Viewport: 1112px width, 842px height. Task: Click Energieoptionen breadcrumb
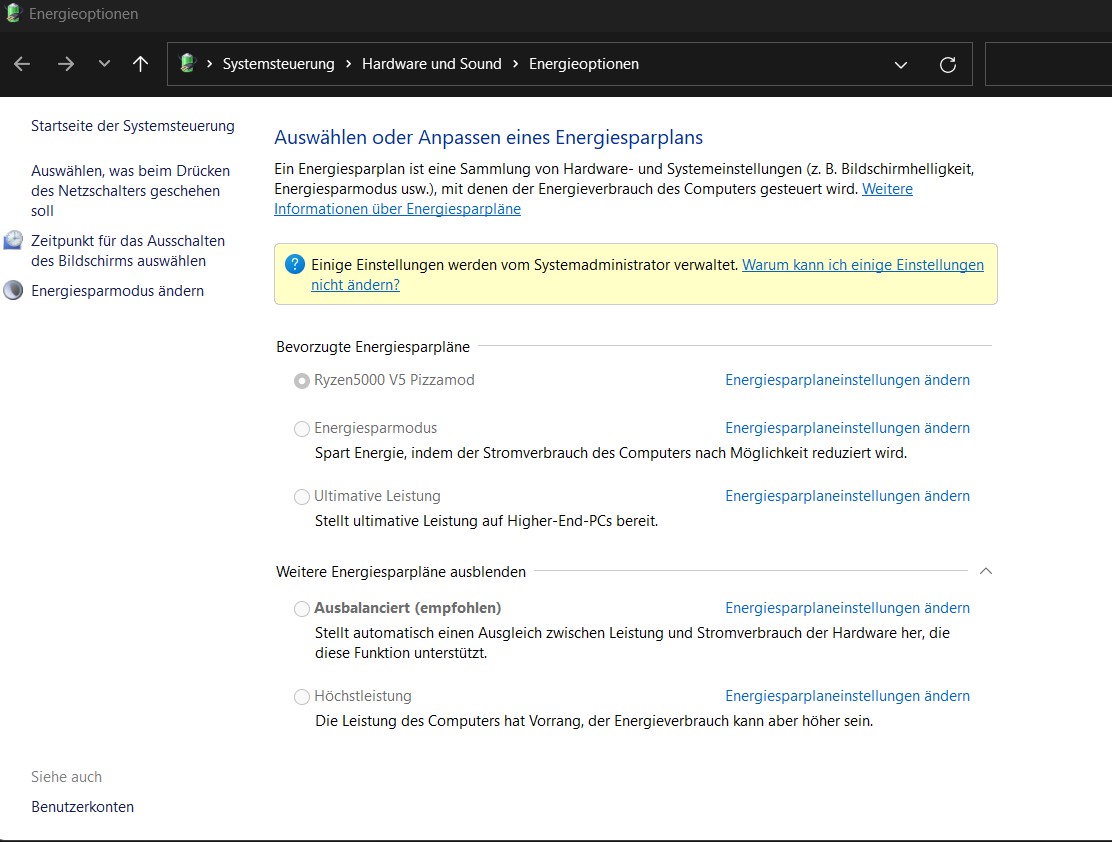(x=584, y=64)
